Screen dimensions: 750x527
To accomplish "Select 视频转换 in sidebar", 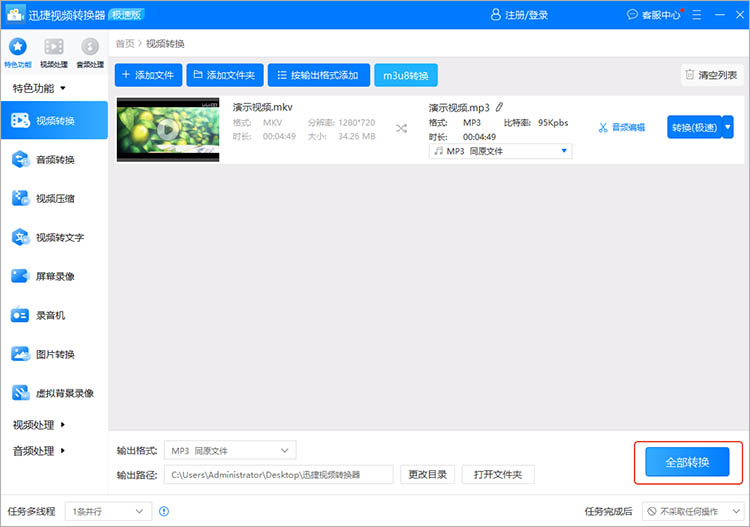I will 54,121.
